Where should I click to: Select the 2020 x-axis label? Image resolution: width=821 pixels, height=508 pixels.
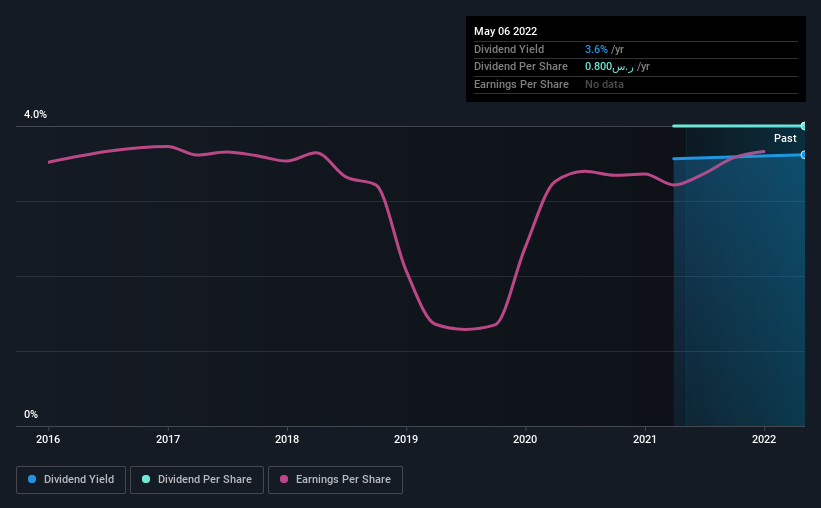(x=526, y=438)
